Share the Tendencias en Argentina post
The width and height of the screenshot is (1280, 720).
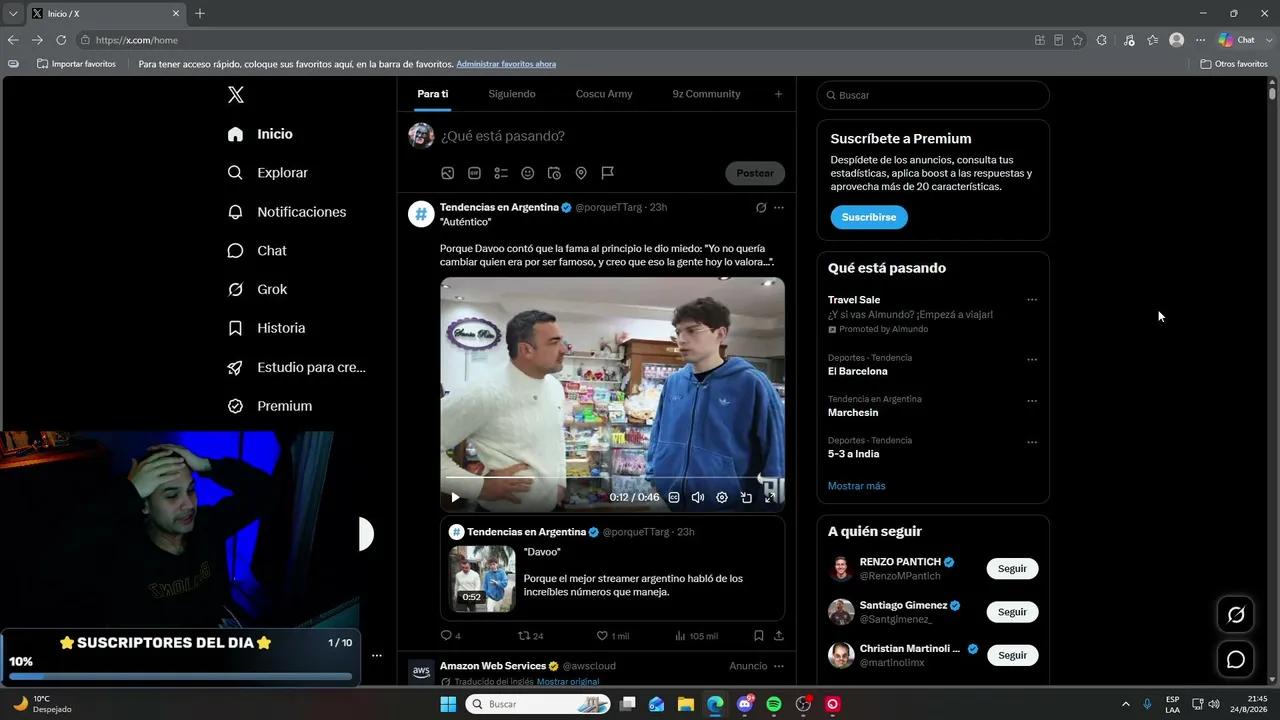pos(779,636)
